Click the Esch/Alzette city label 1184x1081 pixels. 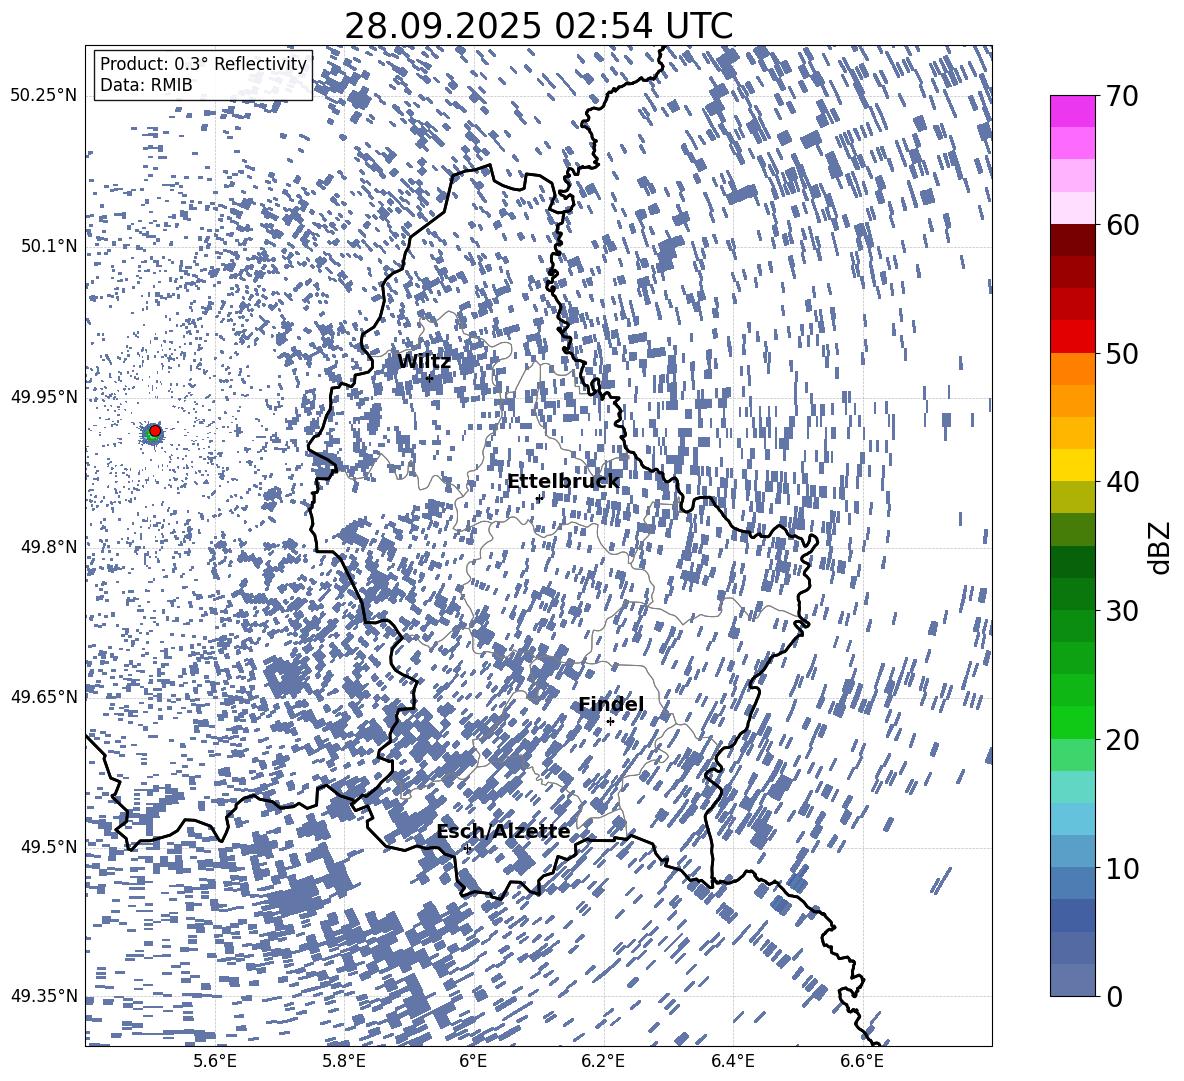504,831
